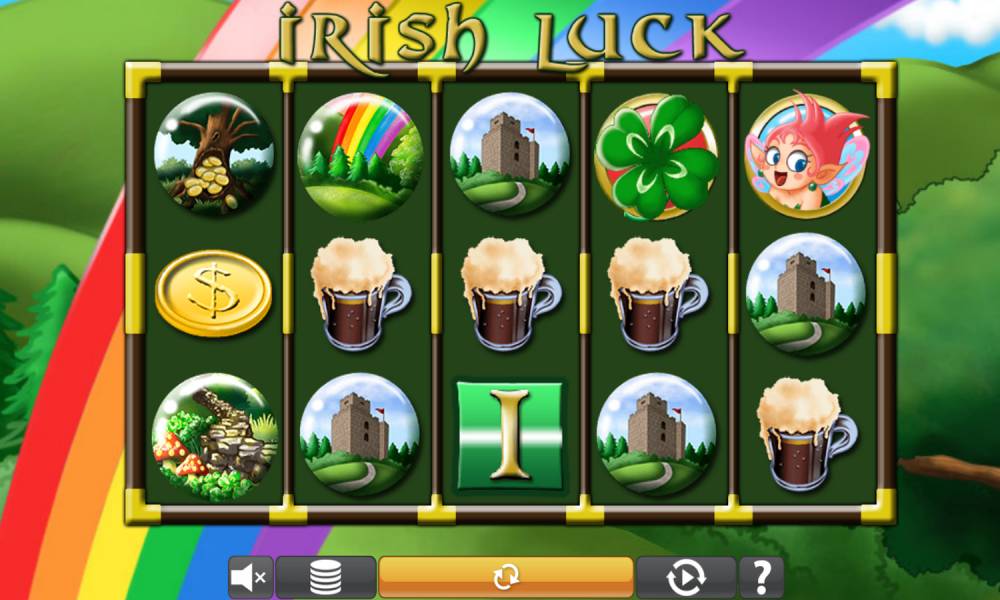Click the gold dollar coin symbol
This screenshot has height=600, width=1000.
pyautogui.click(x=214, y=293)
